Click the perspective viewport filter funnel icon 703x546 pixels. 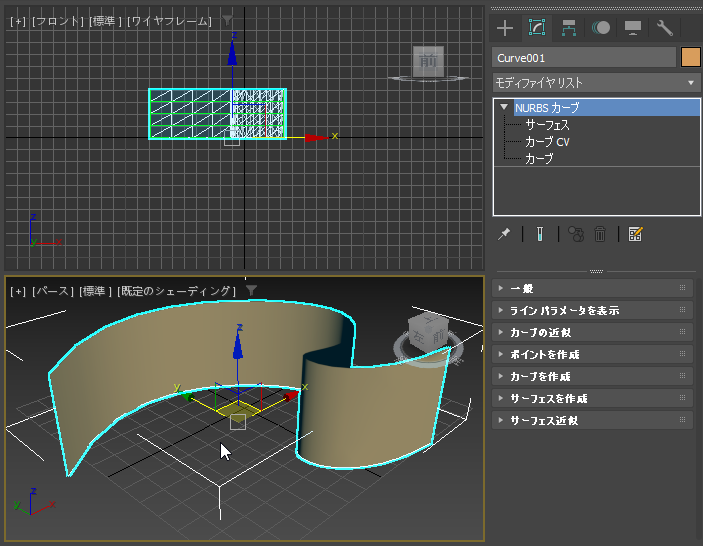(x=252, y=290)
